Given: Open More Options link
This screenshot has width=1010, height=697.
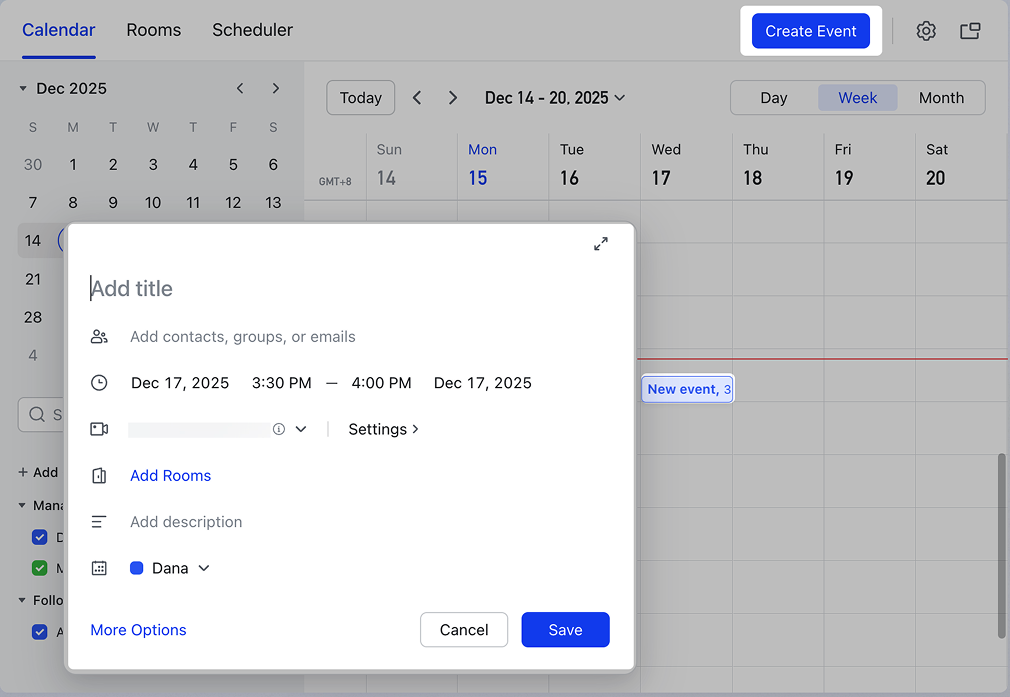Looking at the screenshot, I should coord(138,630).
